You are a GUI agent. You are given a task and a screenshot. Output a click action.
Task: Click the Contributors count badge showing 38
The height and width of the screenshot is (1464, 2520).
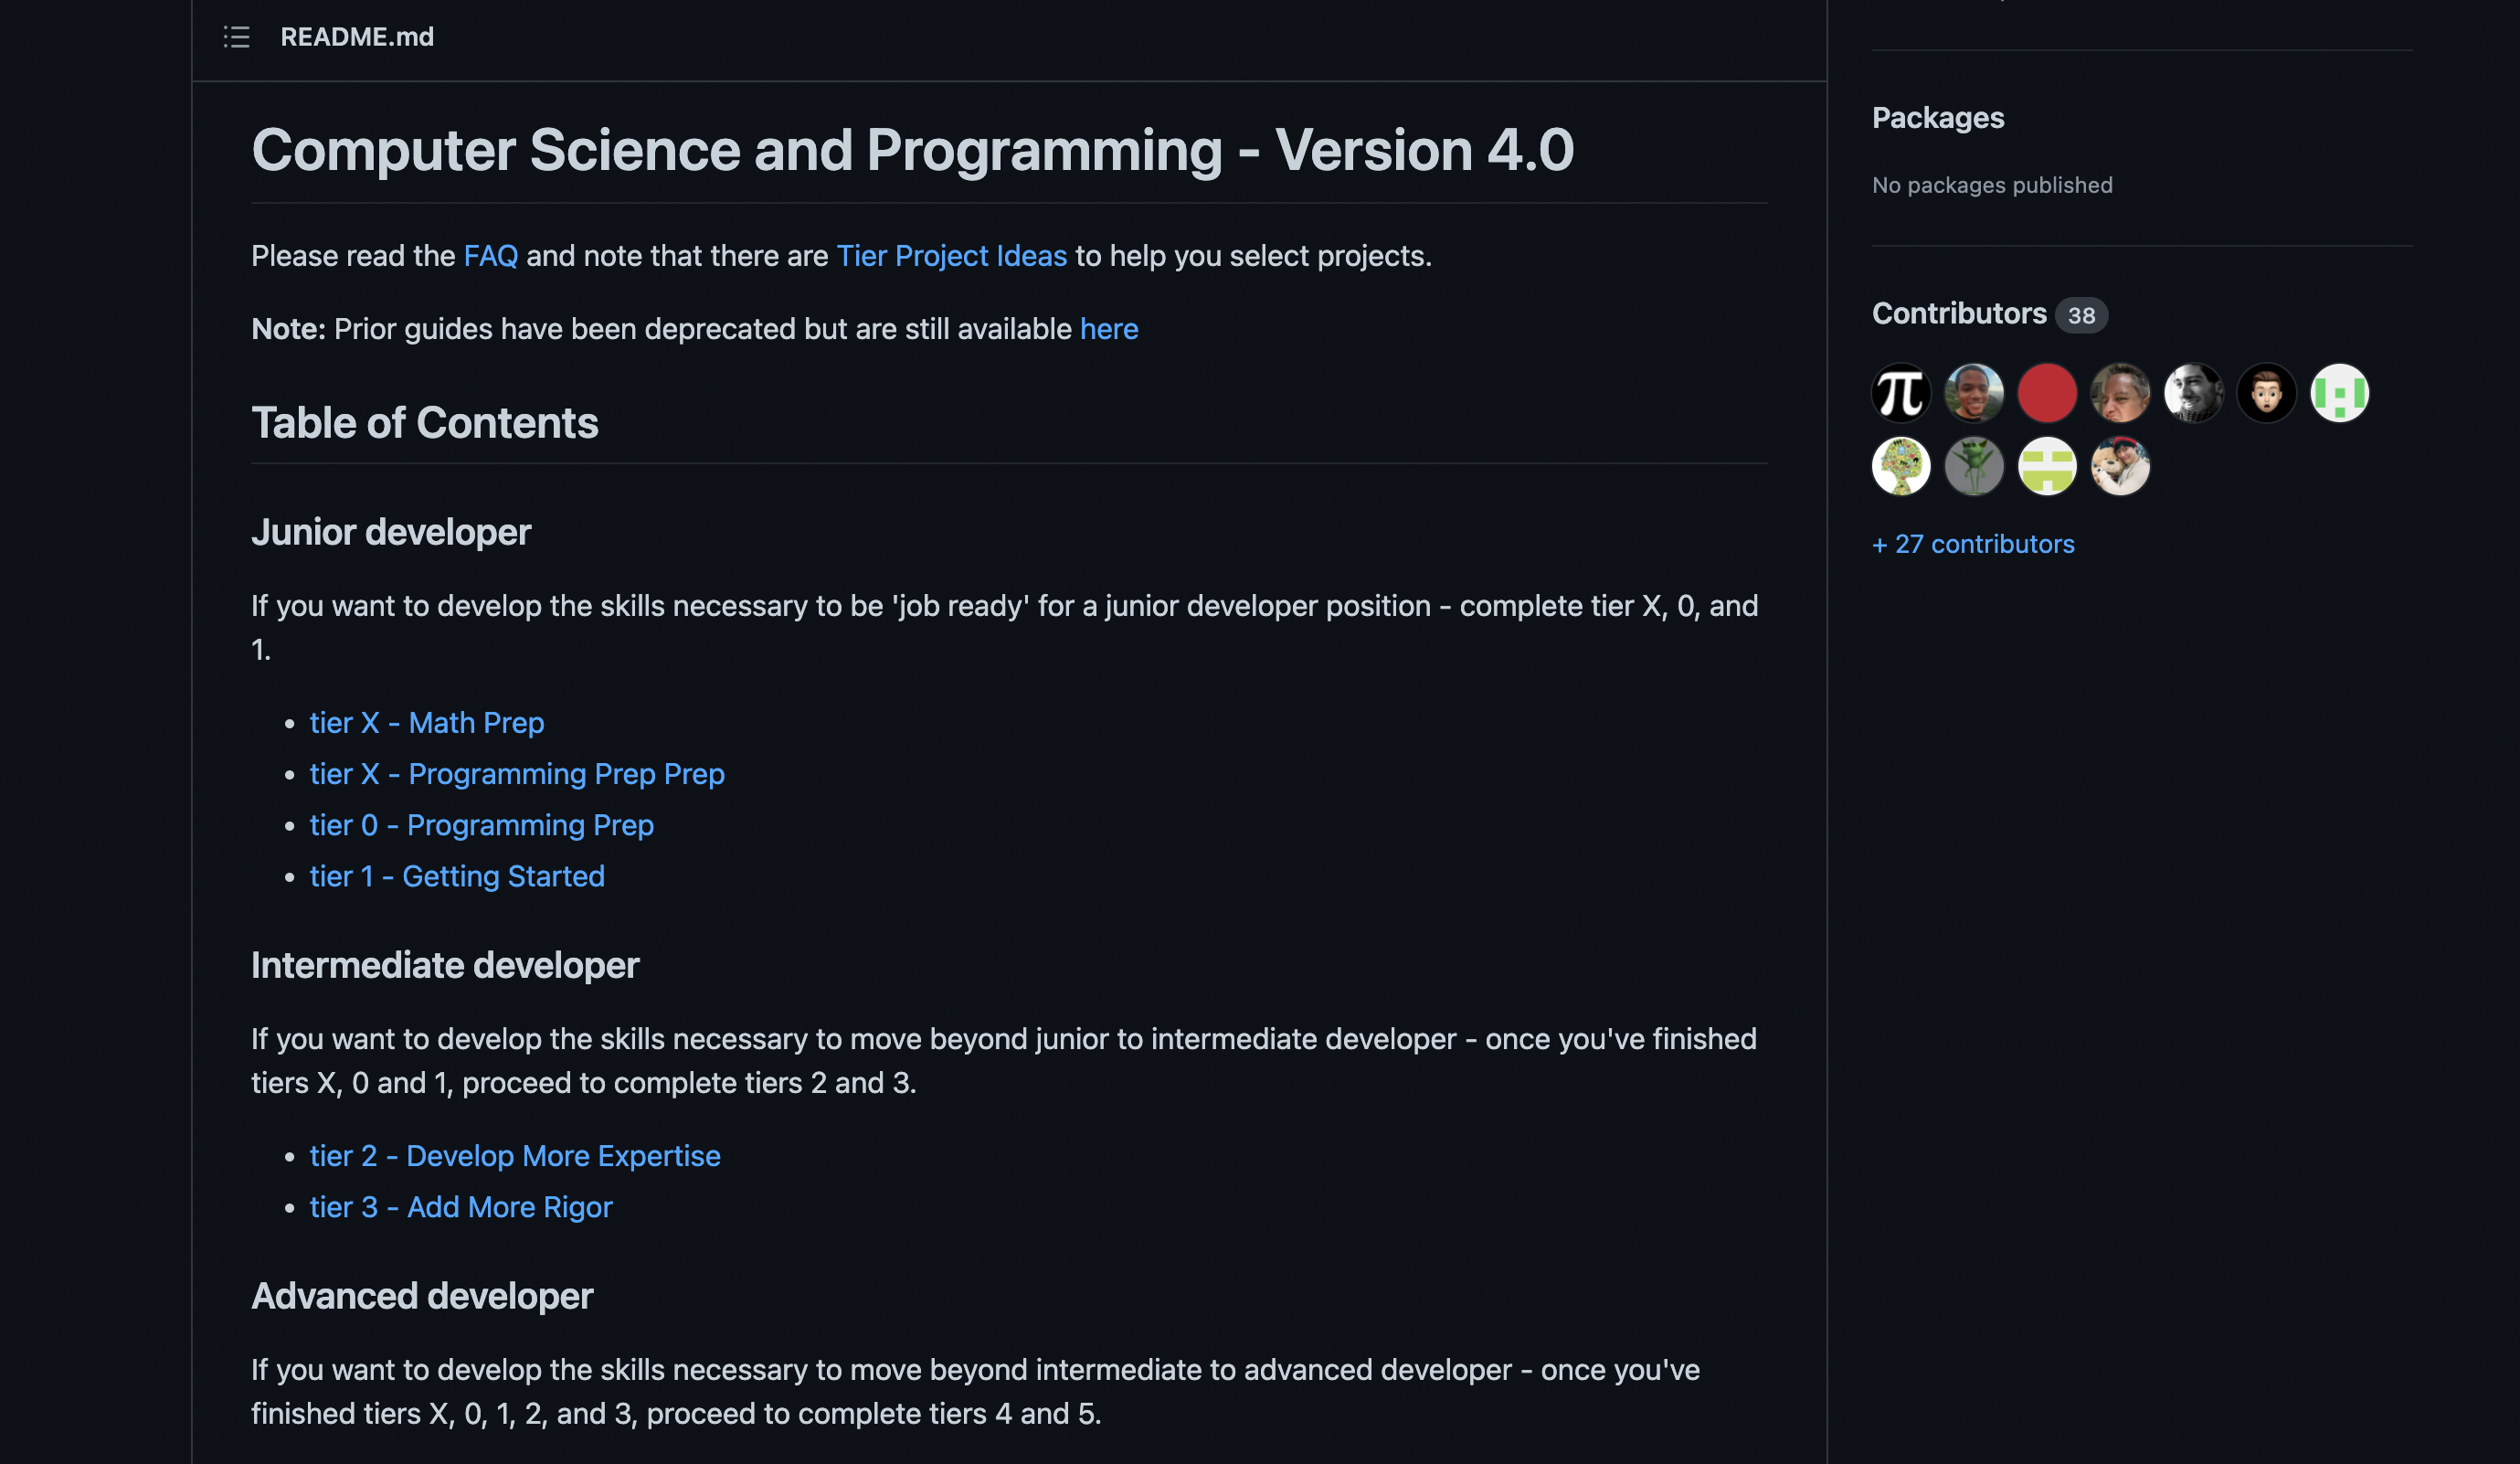click(x=2084, y=315)
